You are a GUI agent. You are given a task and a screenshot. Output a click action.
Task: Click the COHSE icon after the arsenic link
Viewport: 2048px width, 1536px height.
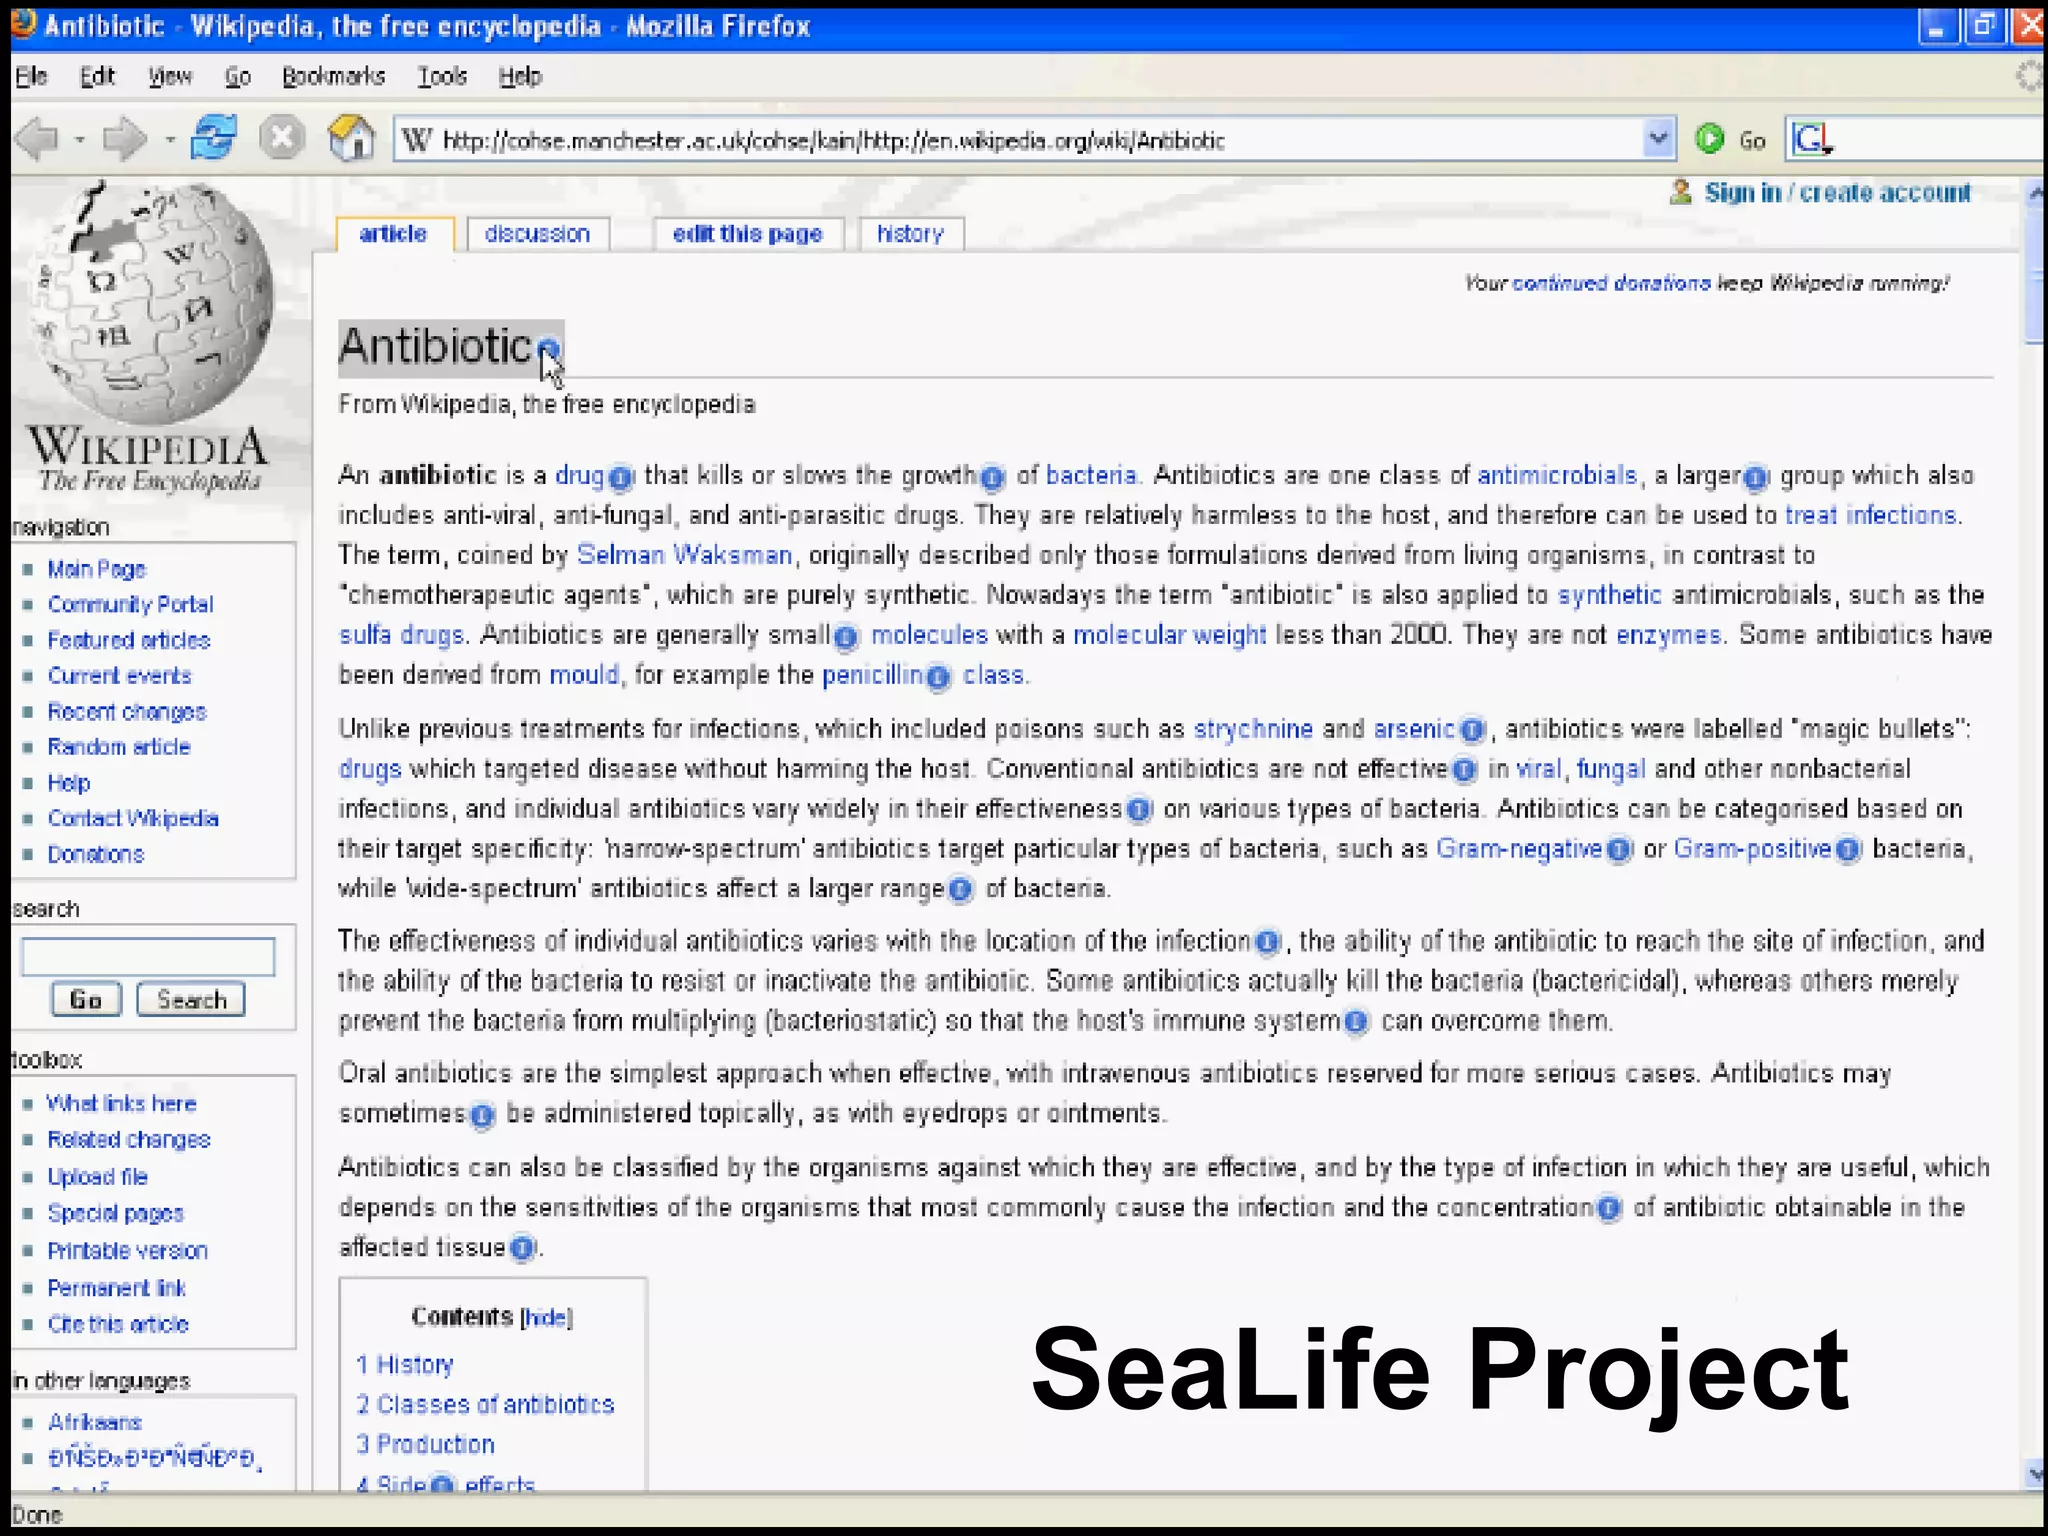click(1471, 731)
